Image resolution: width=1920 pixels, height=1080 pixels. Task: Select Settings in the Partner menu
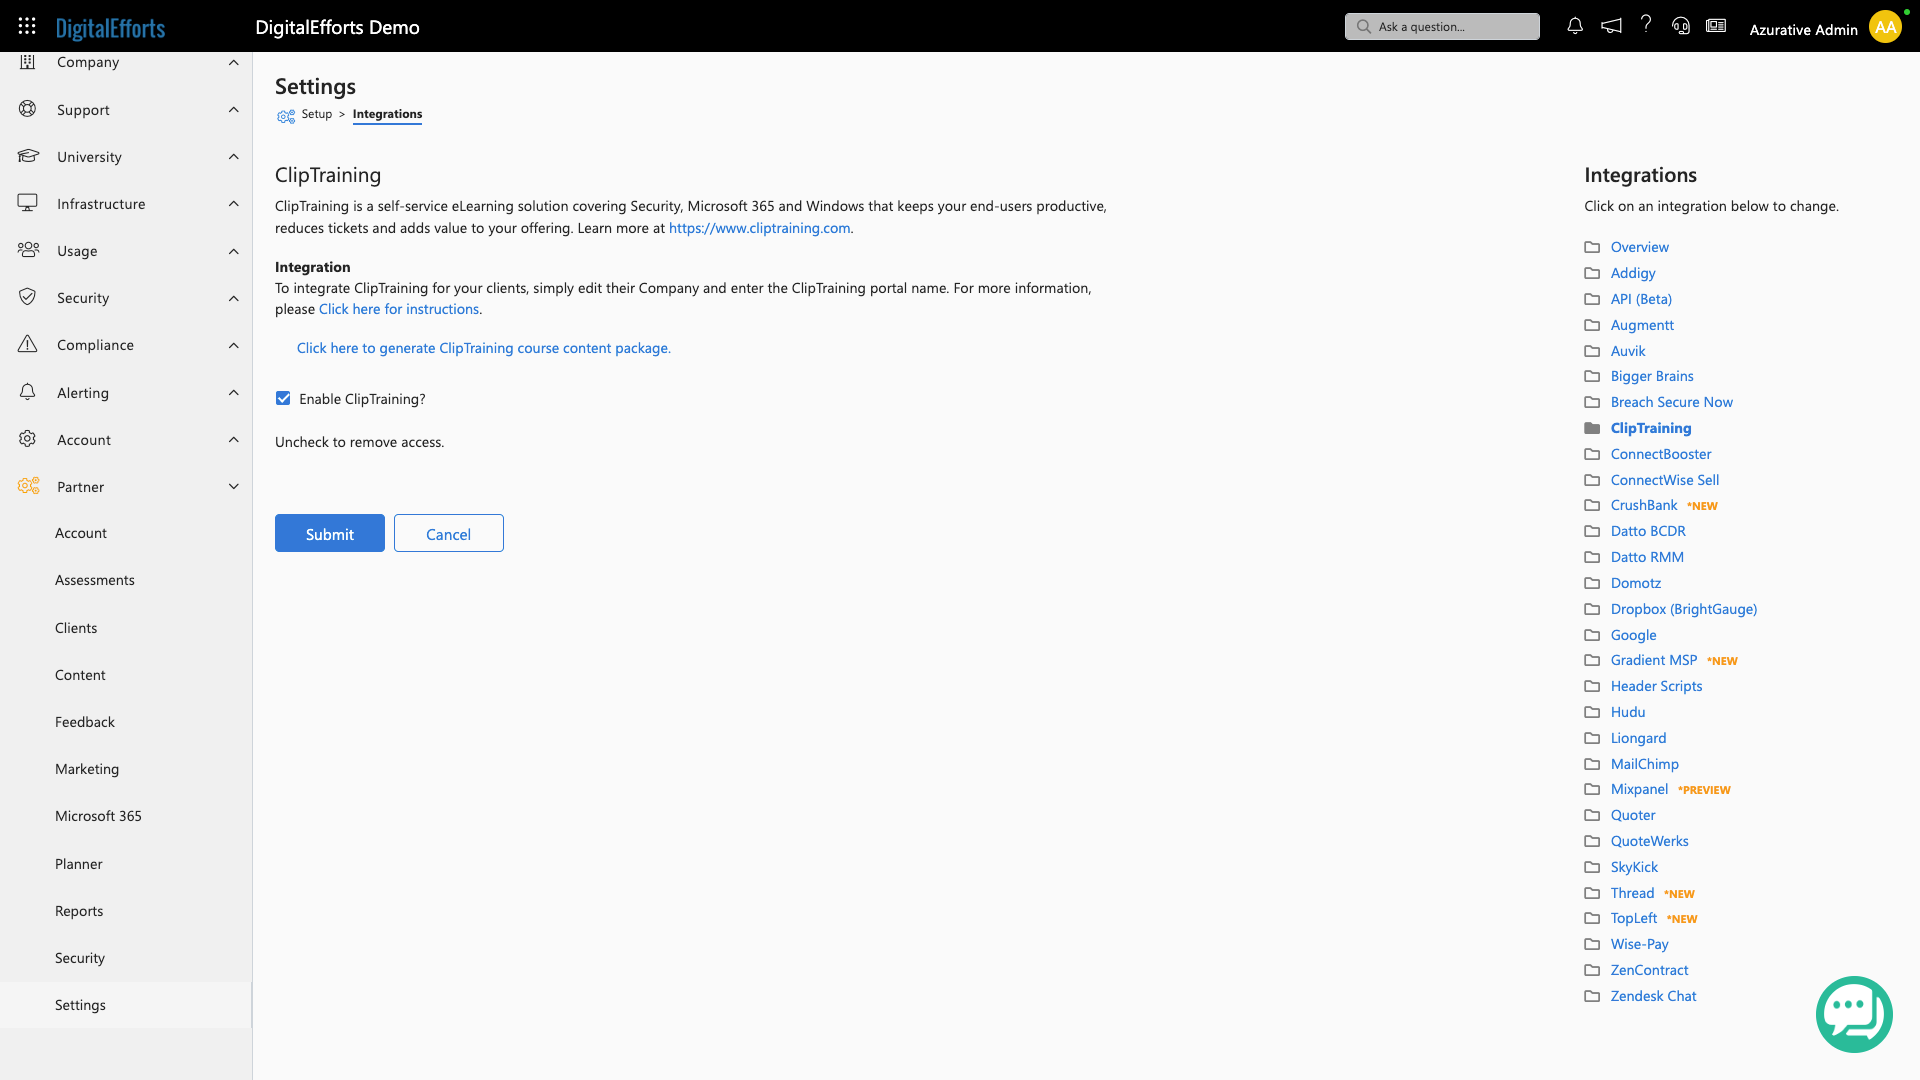point(80,1005)
